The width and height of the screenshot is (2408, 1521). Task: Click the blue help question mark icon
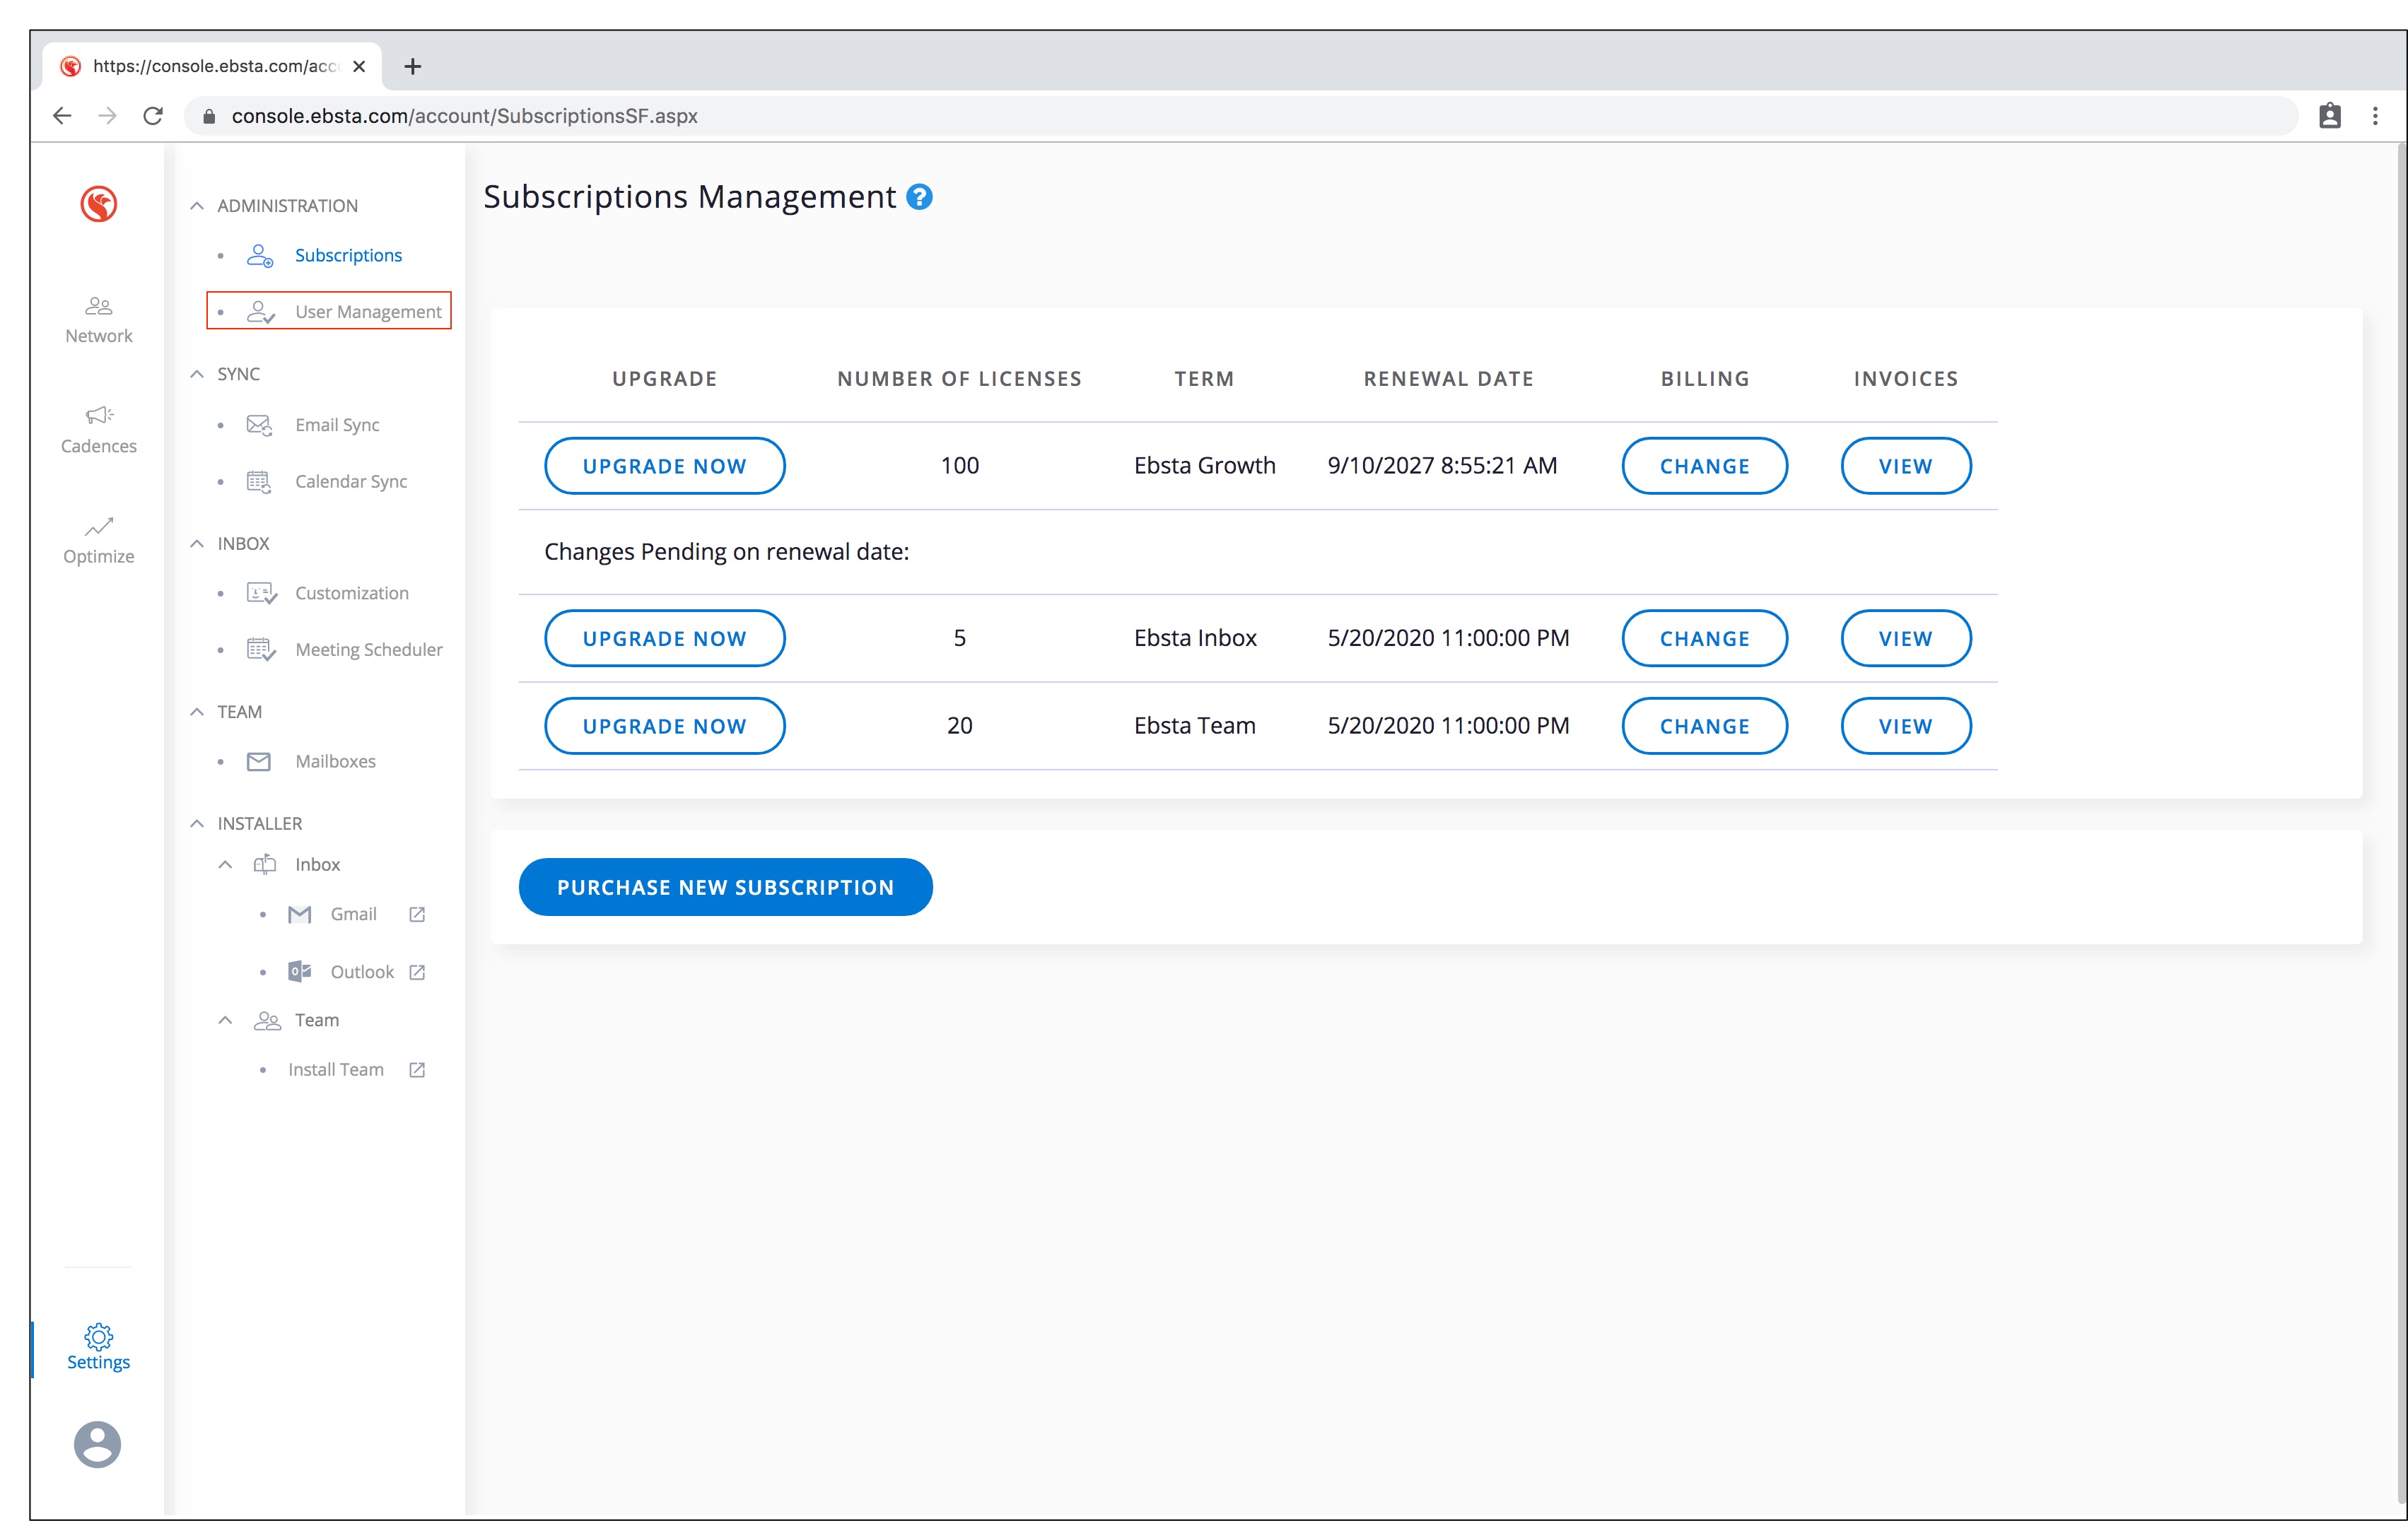pyautogui.click(x=919, y=197)
